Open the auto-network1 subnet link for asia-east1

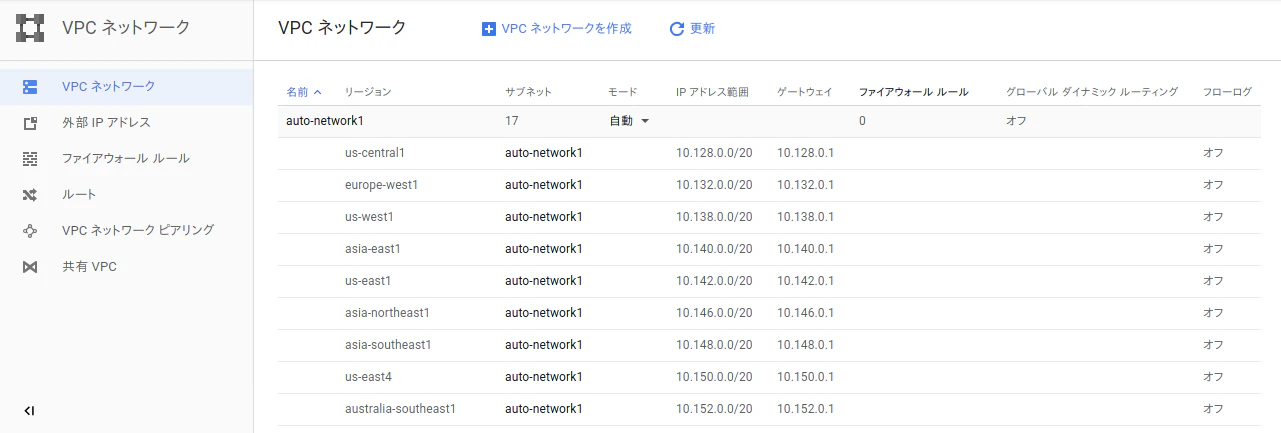tap(544, 249)
